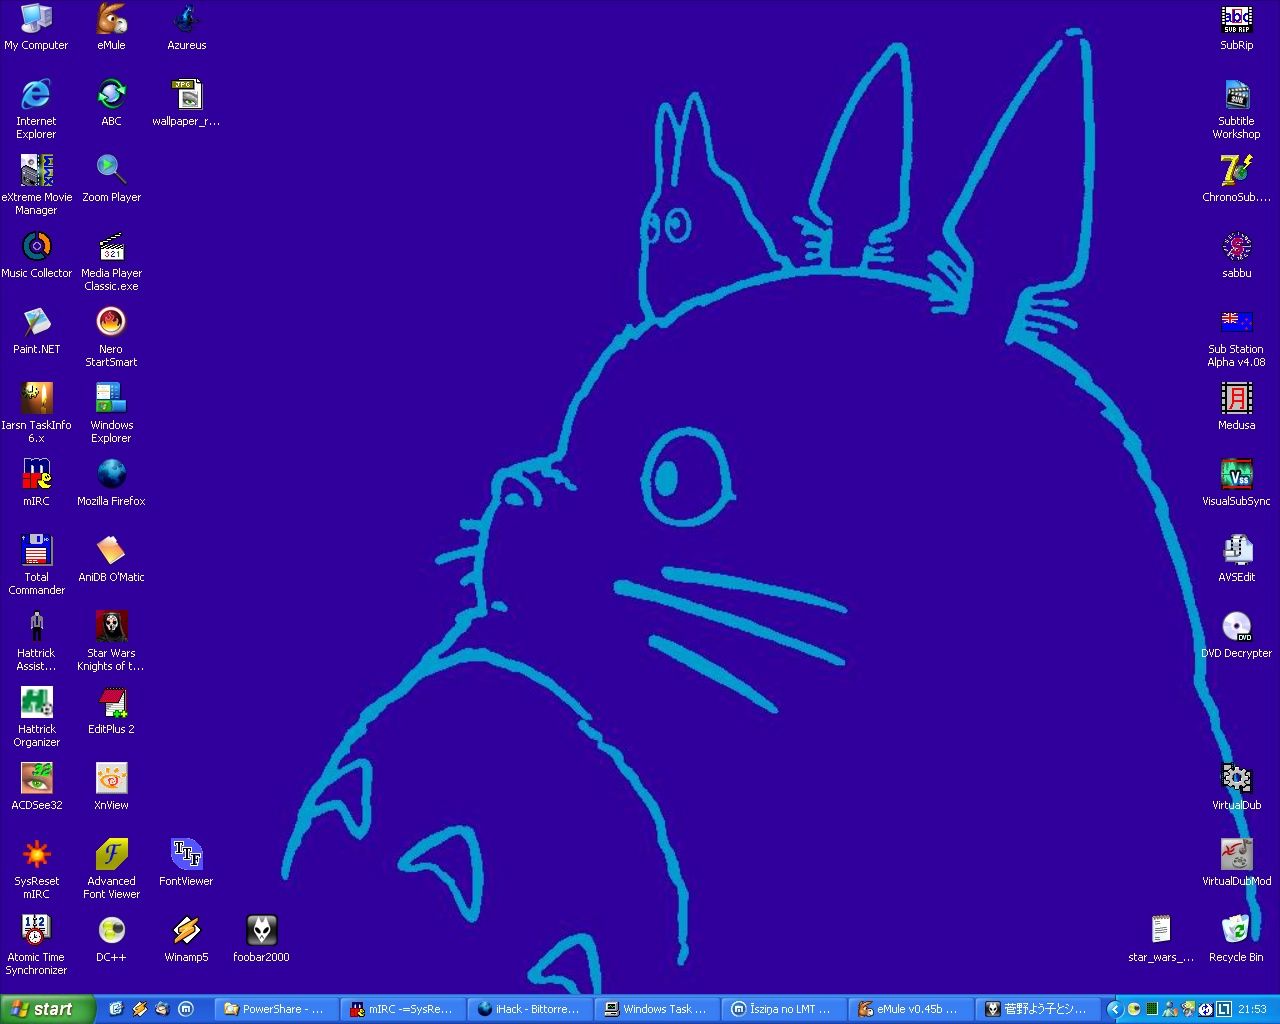
Task: Select the DVD Decrypter icon
Action: pos(1236,635)
